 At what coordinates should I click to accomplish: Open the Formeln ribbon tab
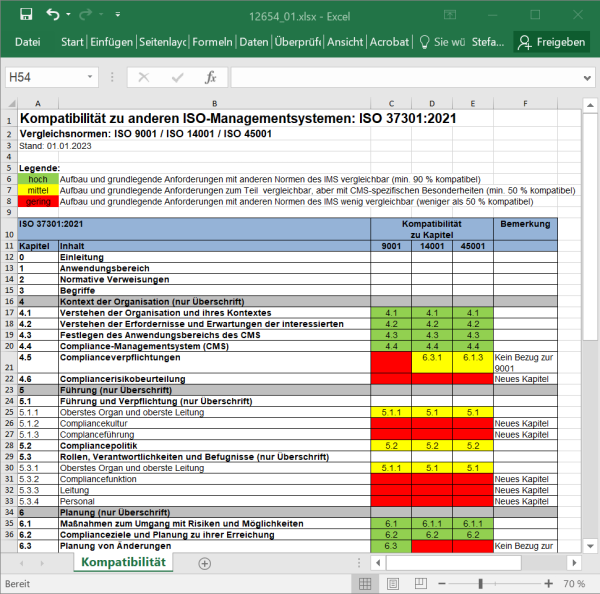pos(212,42)
